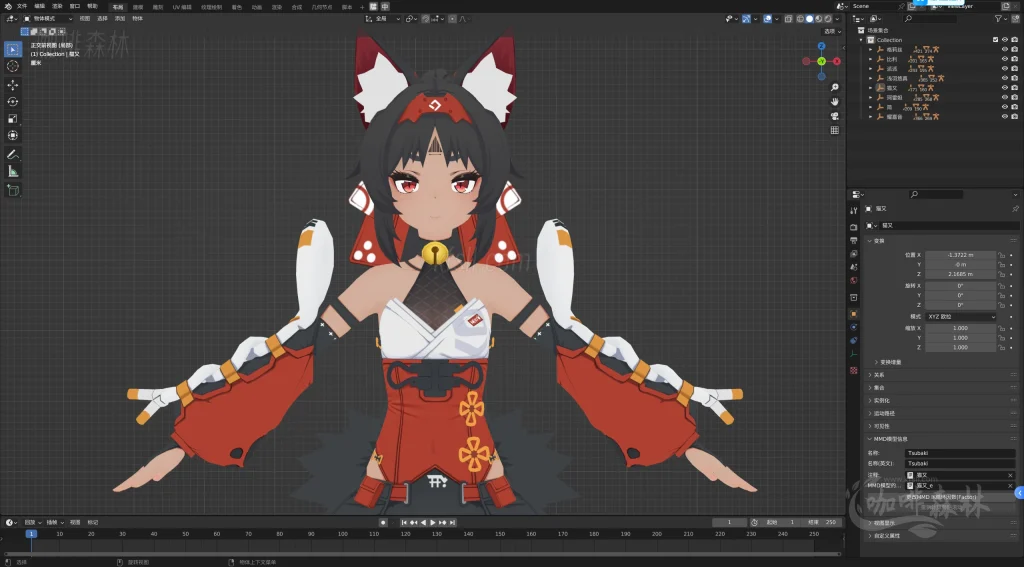This screenshot has width=1024, height=567.
Task: Open the Object Constraints properties tab
Action: (854, 340)
